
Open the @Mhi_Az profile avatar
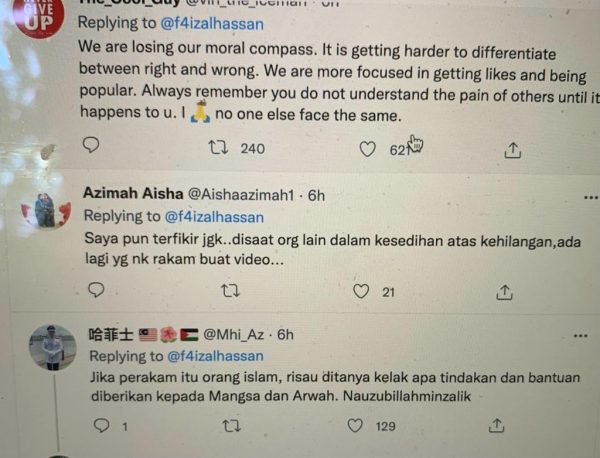point(52,347)
